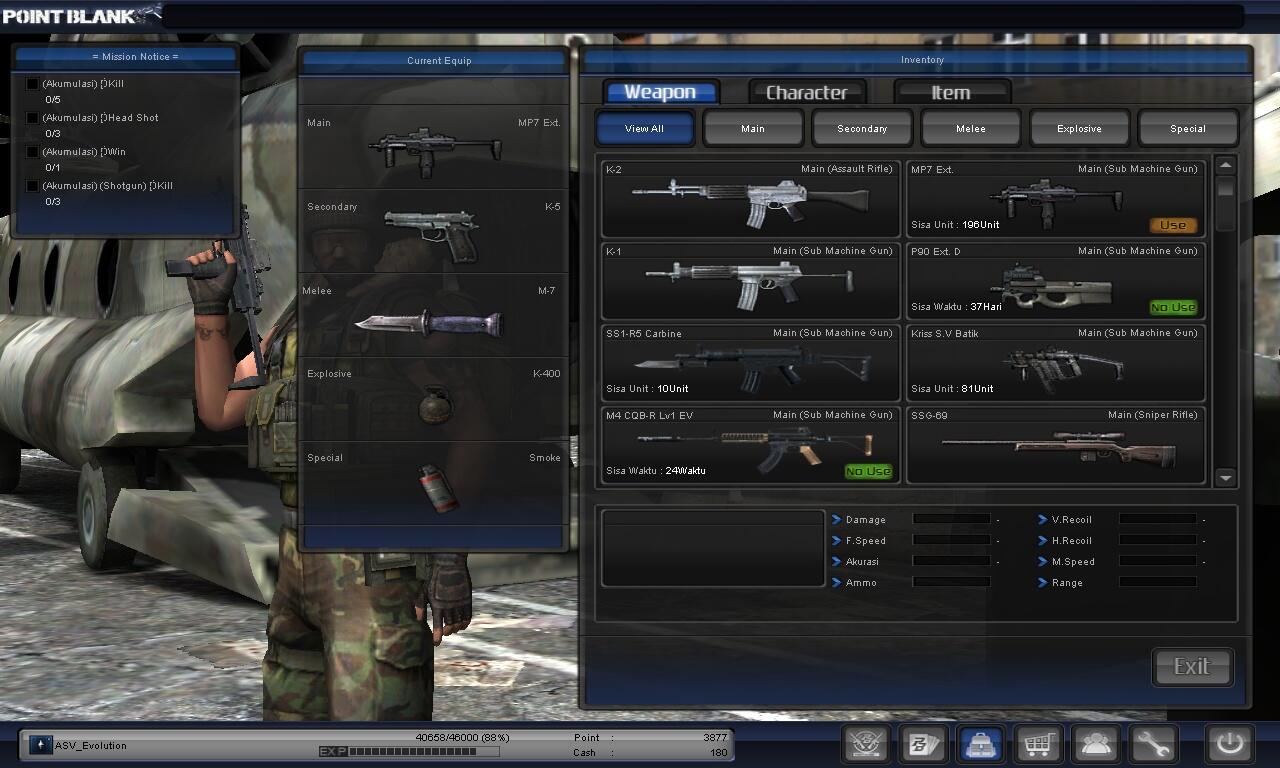Click No Use button on M4 CQB-R
Image resolution: width=1280 pixels, height=768 pixels.
pyautogui.click(x=868, y=471)
